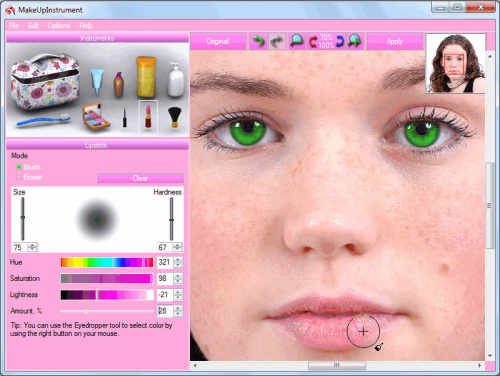Click the 70% 100% zoom preset button
Screen dimensions: 500x376
click(326, 41)
